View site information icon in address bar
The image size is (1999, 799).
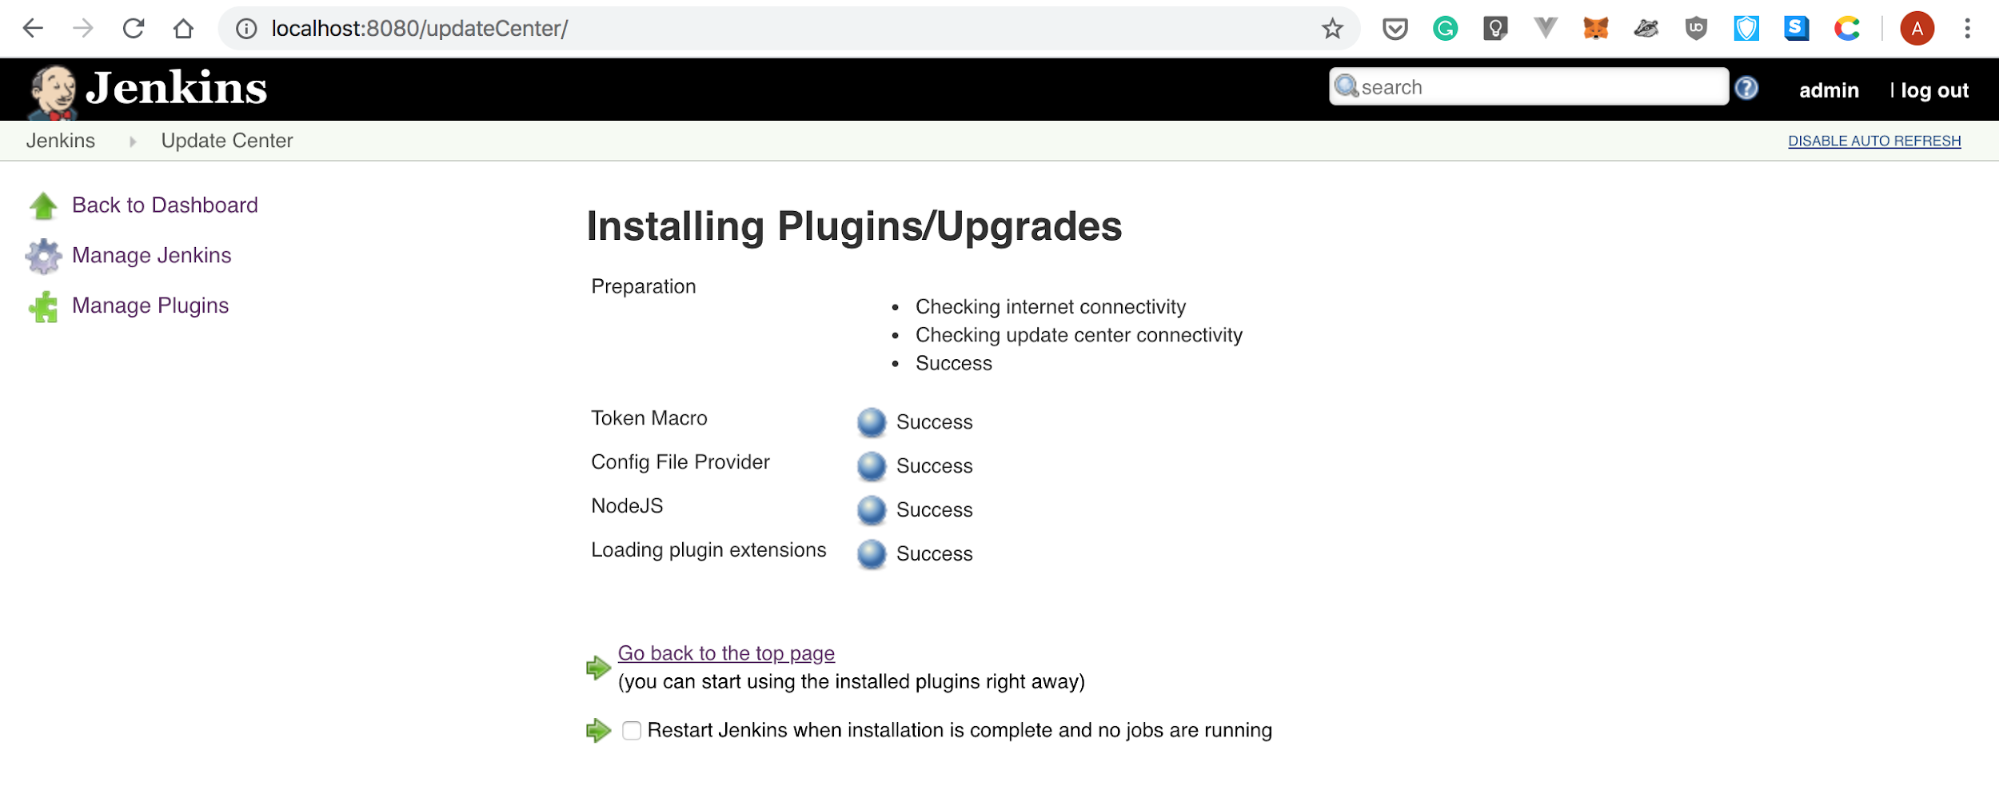(x=246, y=28)
